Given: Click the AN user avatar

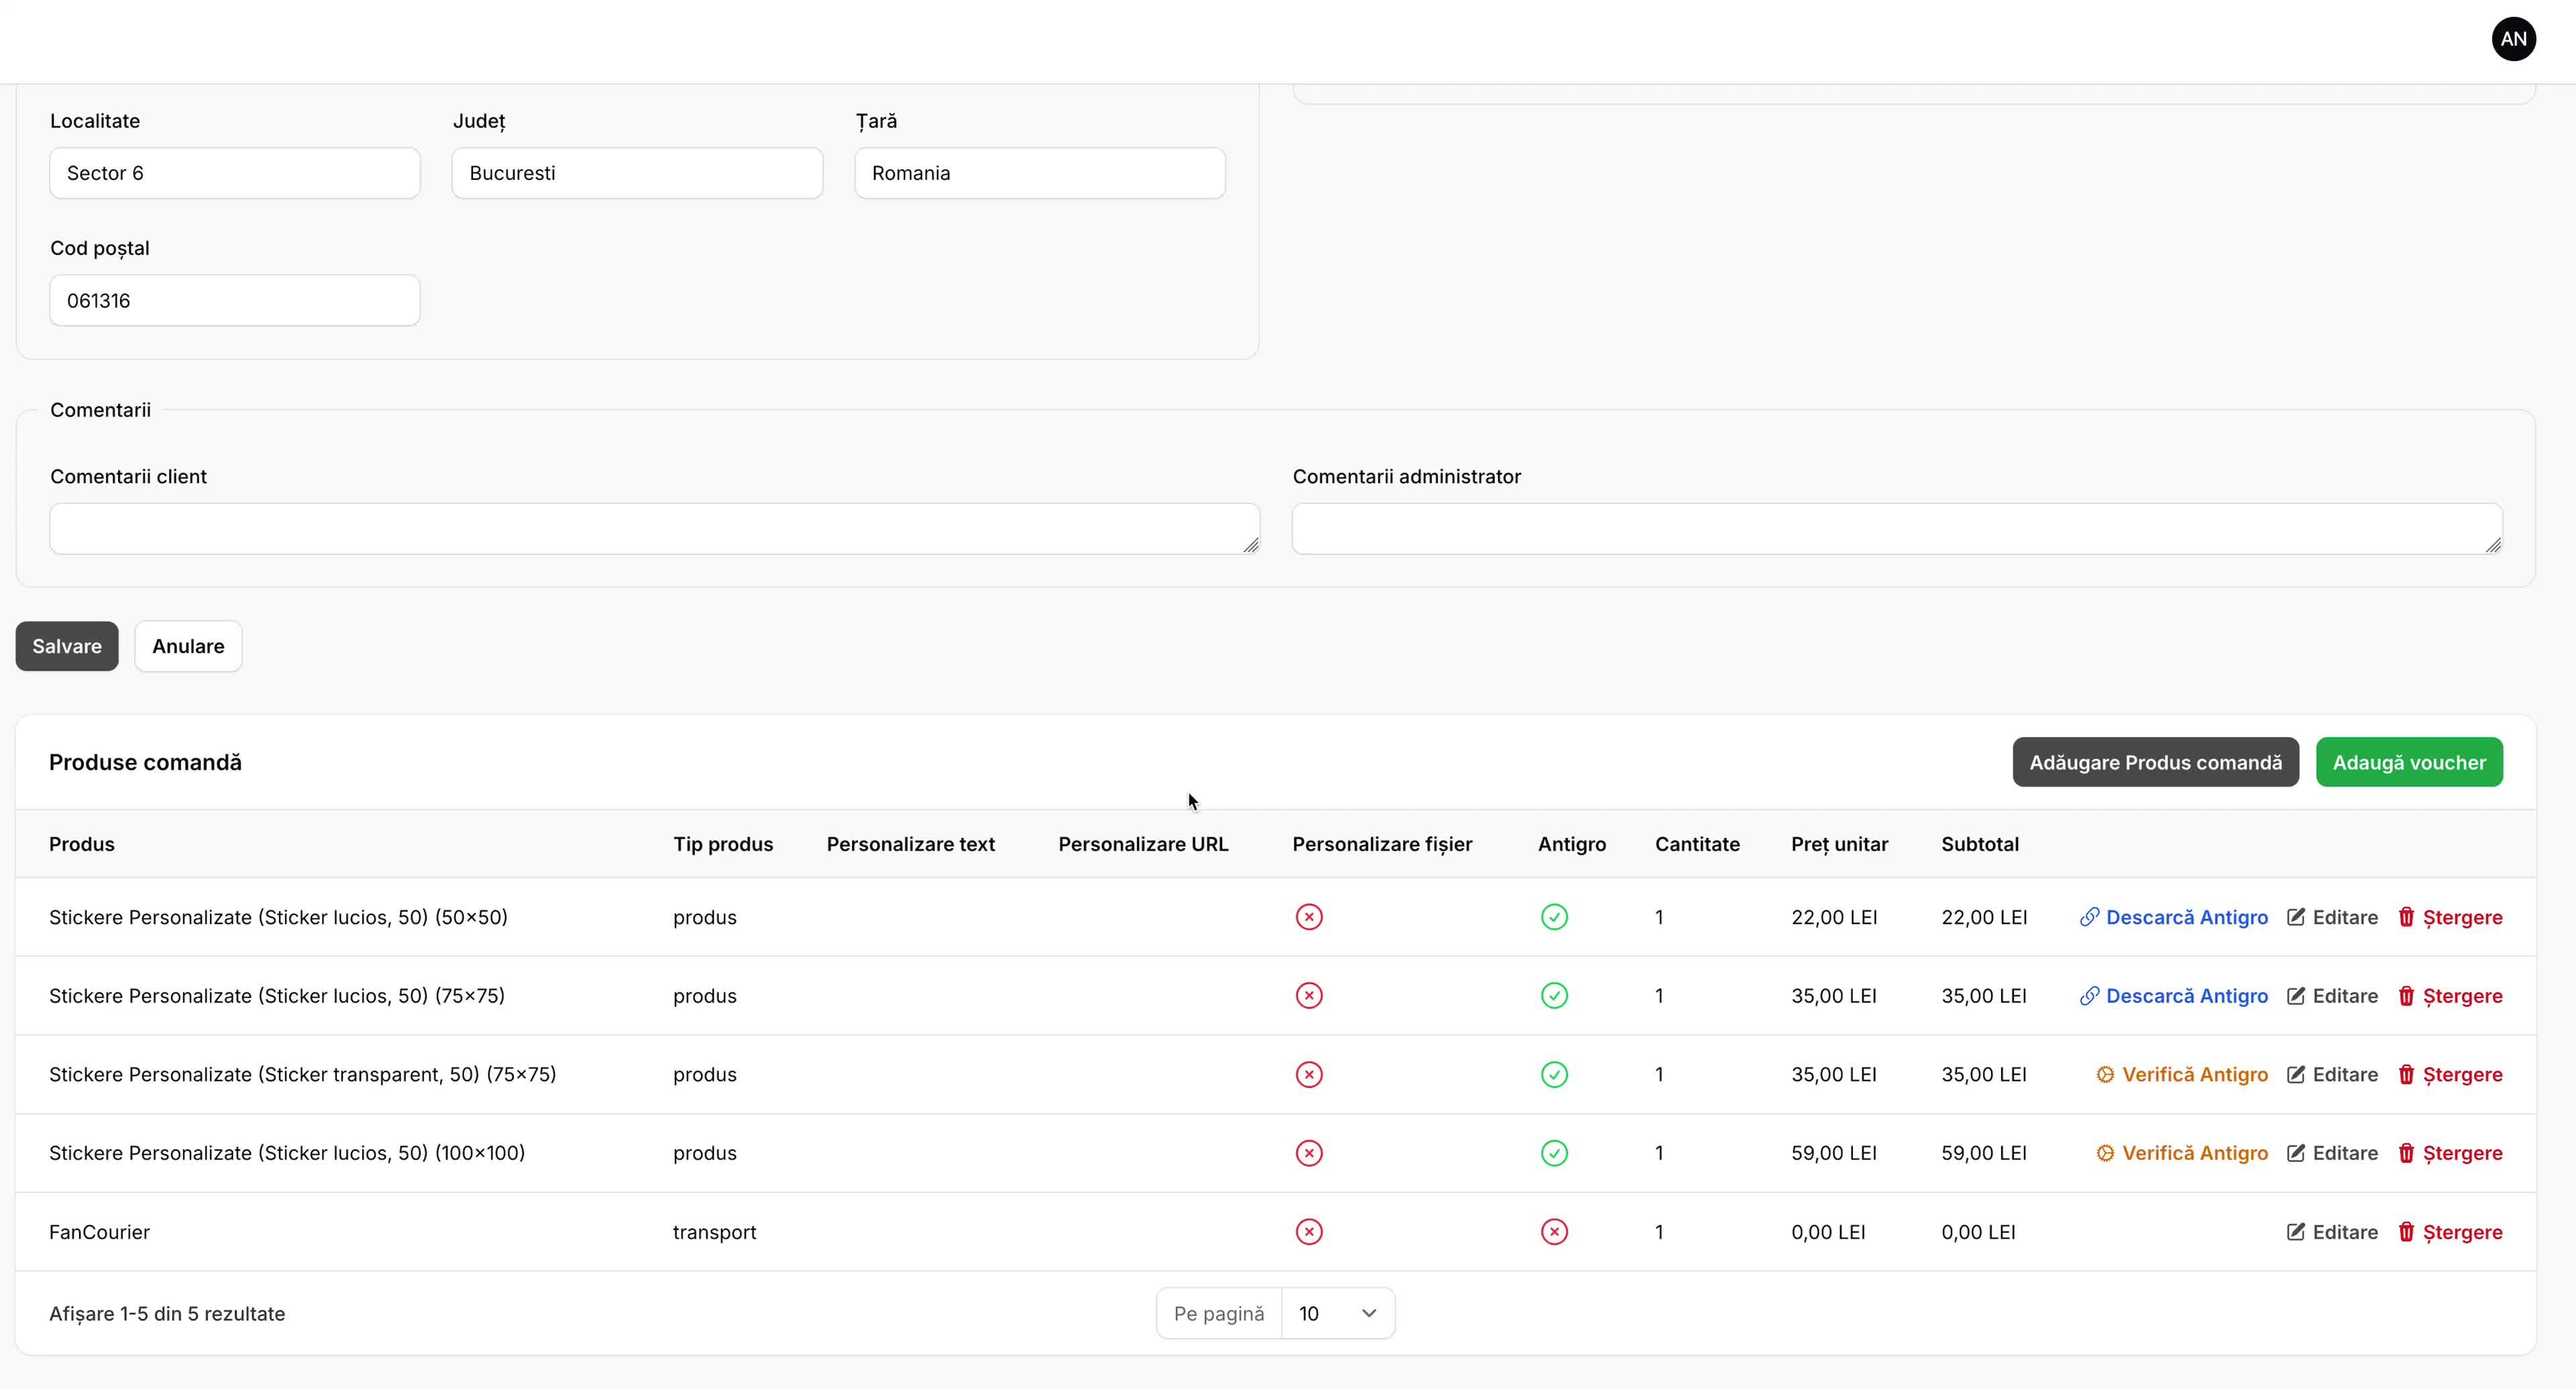Looking at the screenshot, I should click(2513, 39).
